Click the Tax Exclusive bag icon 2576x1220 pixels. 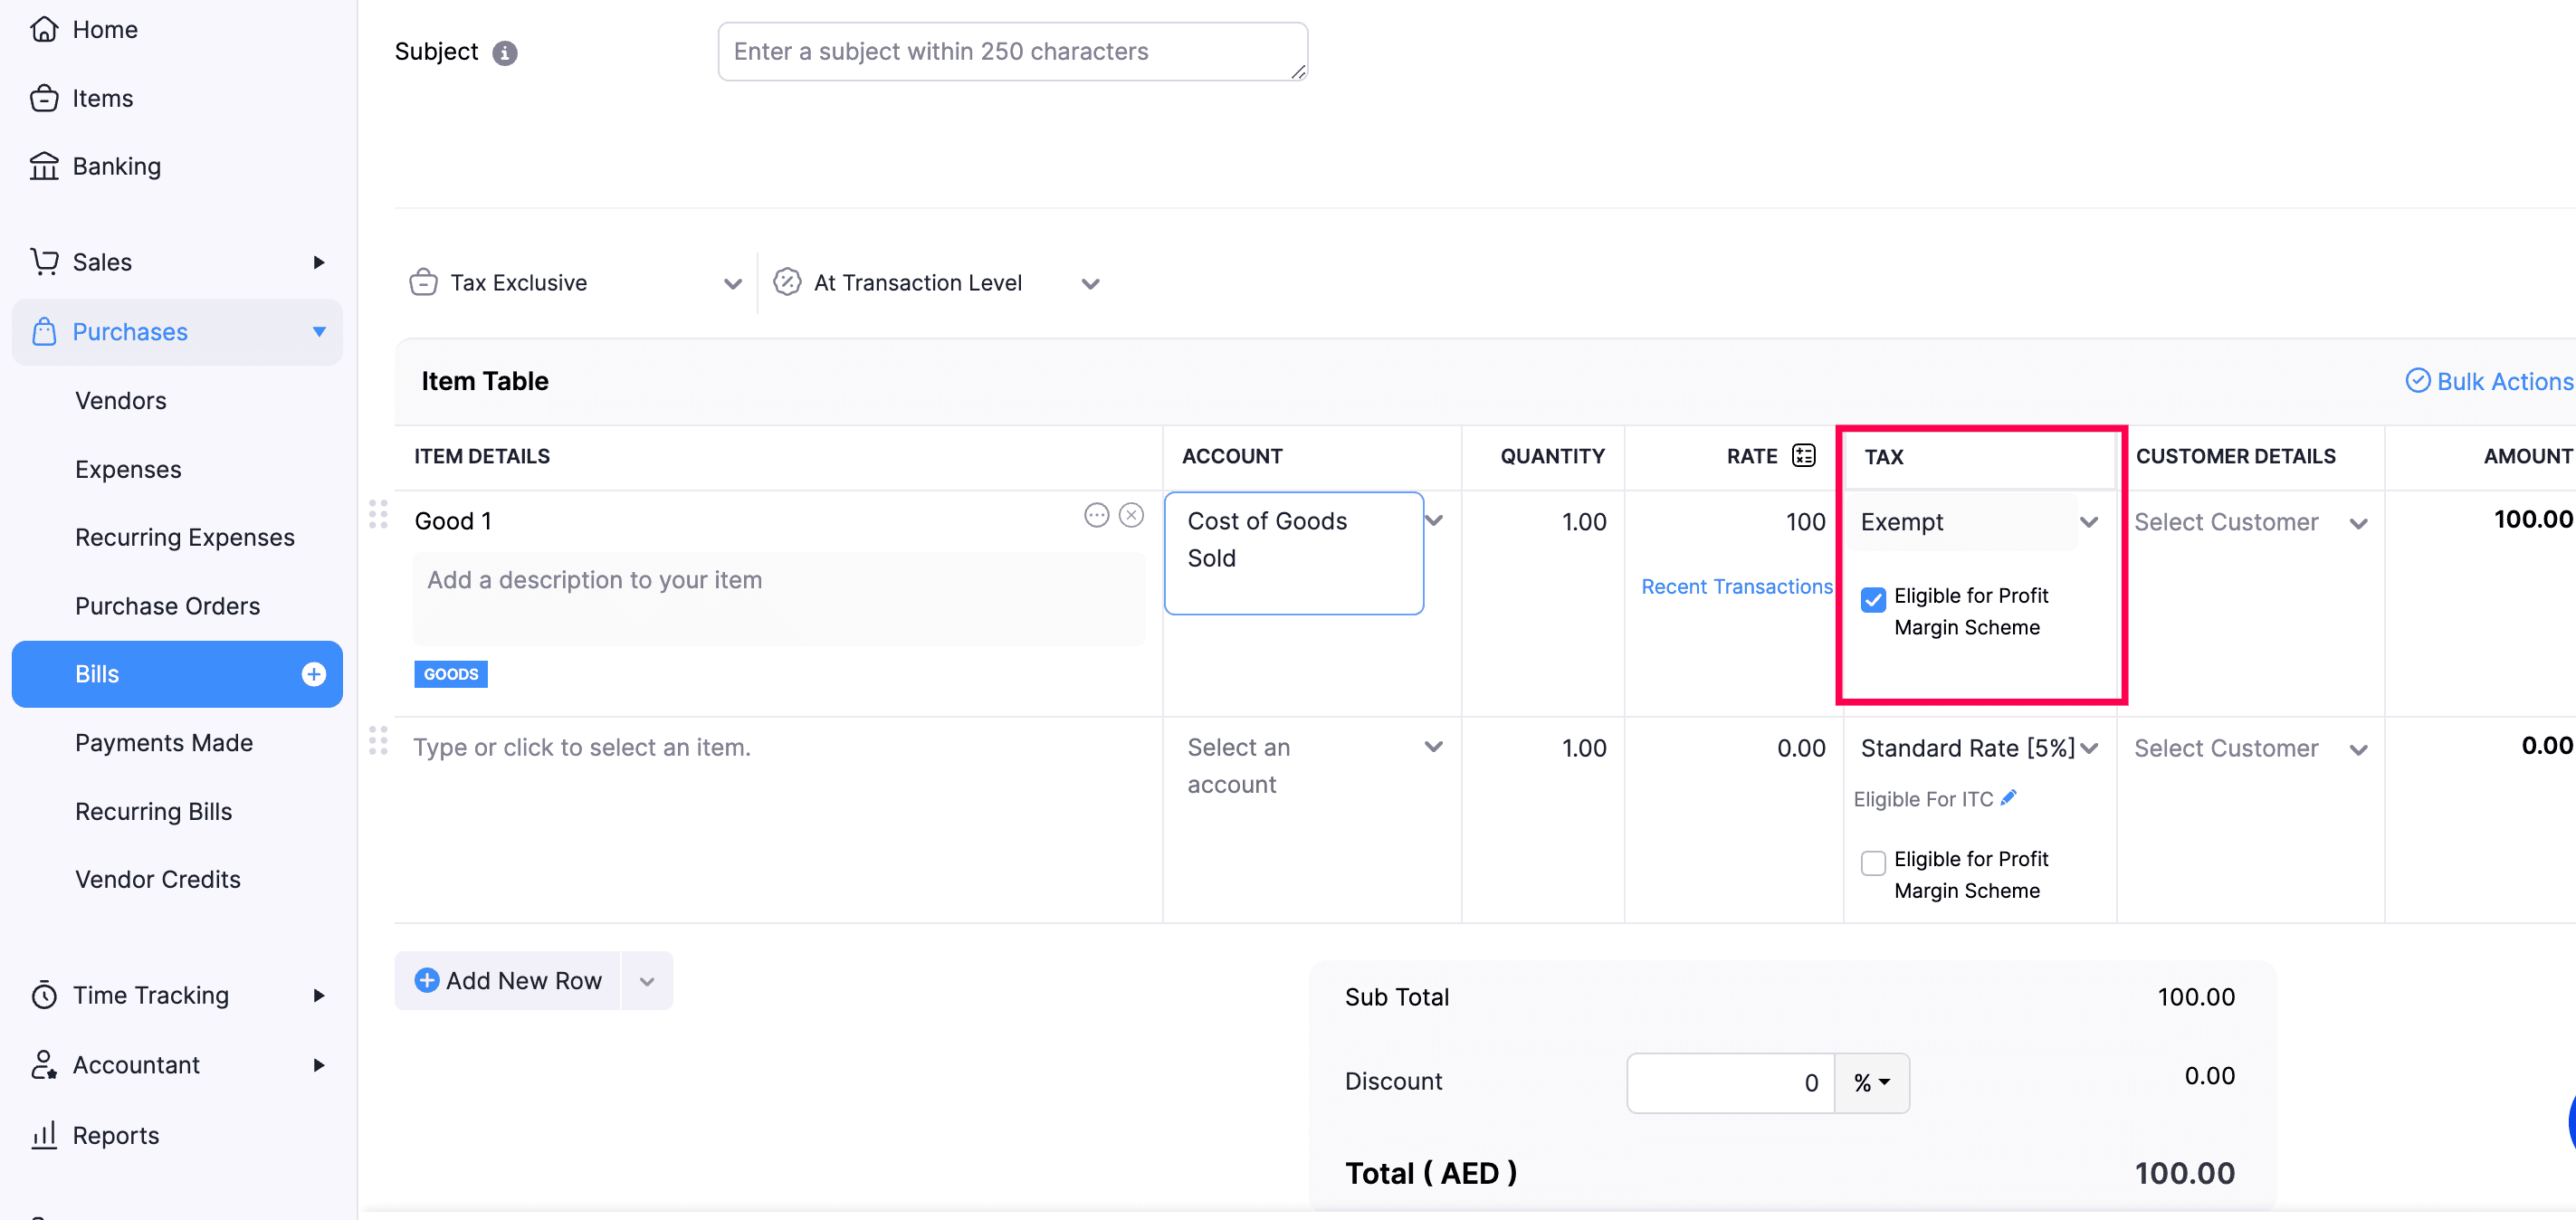423,282
